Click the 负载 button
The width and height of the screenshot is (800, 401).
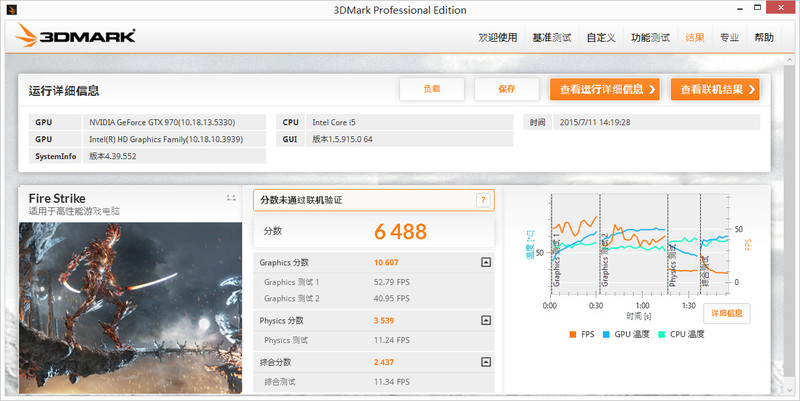pos(432,89)
